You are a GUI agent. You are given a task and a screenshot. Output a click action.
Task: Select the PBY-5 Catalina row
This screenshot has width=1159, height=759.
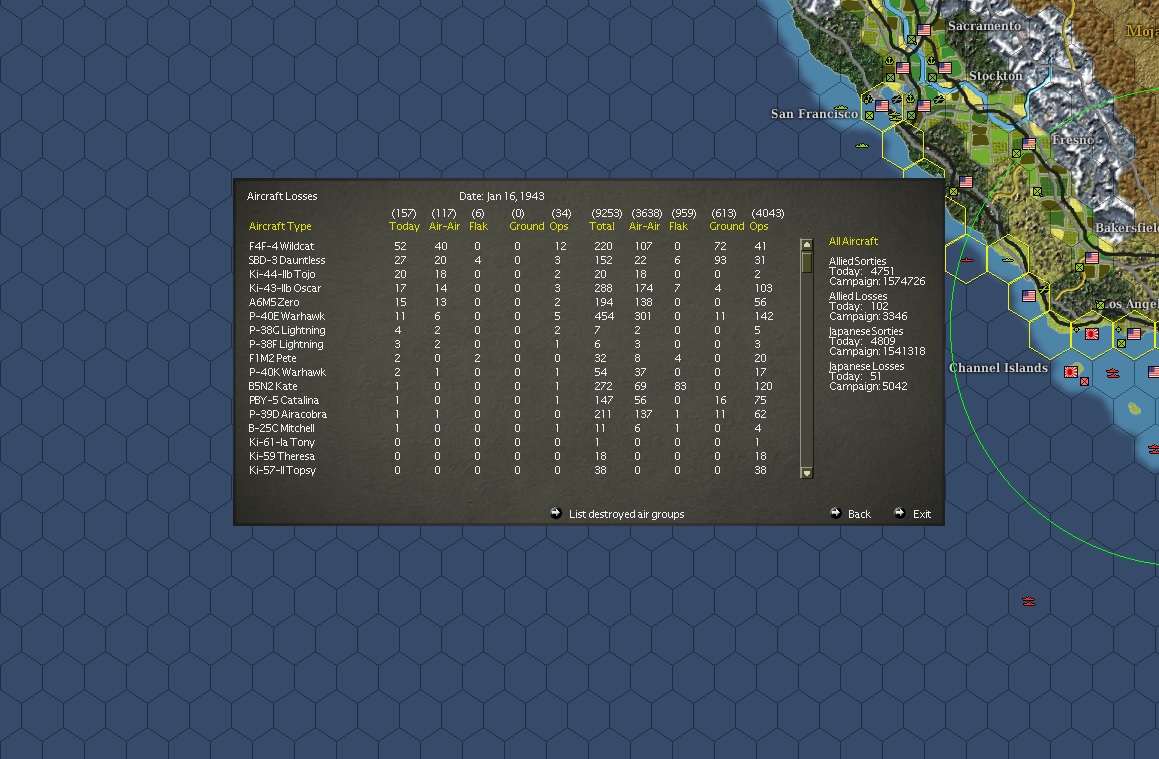coord(510,401)
